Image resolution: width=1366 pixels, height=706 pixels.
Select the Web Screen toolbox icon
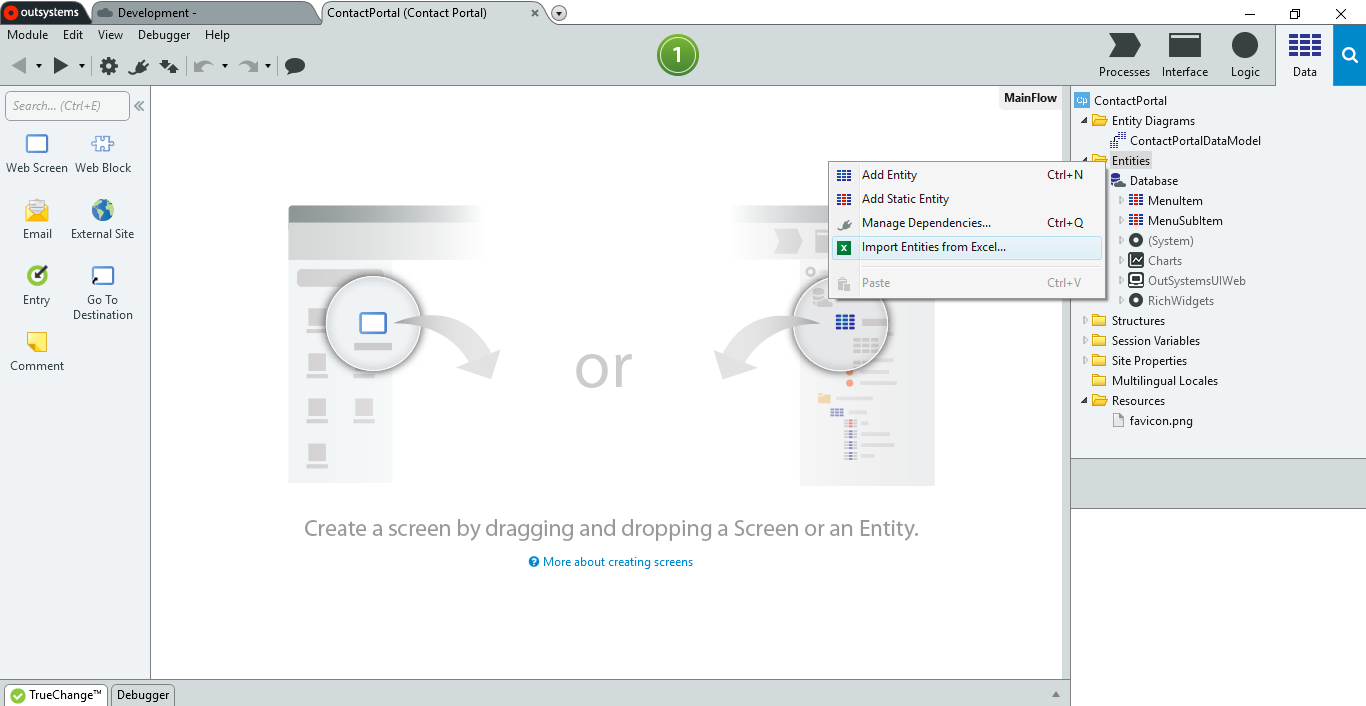coord(37,143)
